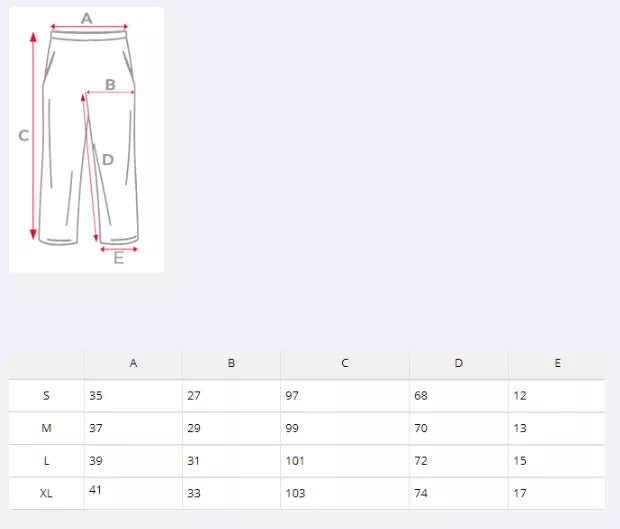The width and height of the screenshot is (620, 529).
Task: Select the S size row label
Action: 46,396
